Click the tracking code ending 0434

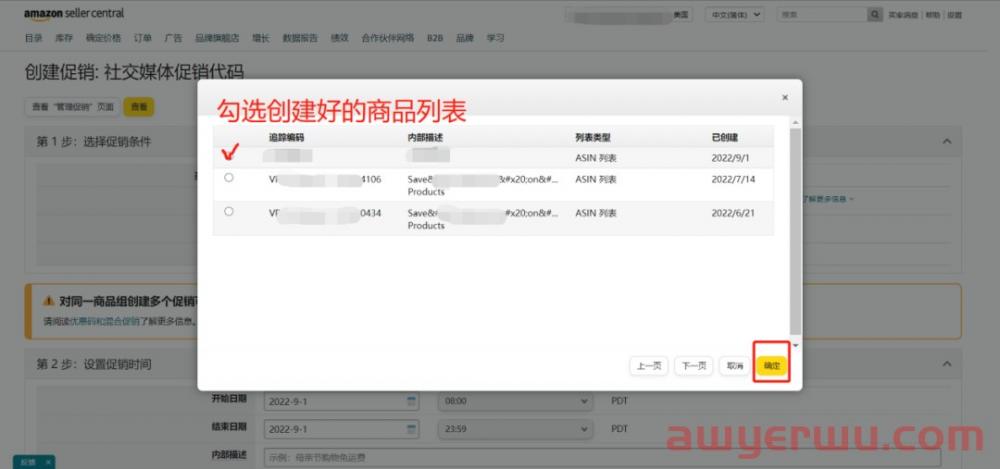coord(325,213)
